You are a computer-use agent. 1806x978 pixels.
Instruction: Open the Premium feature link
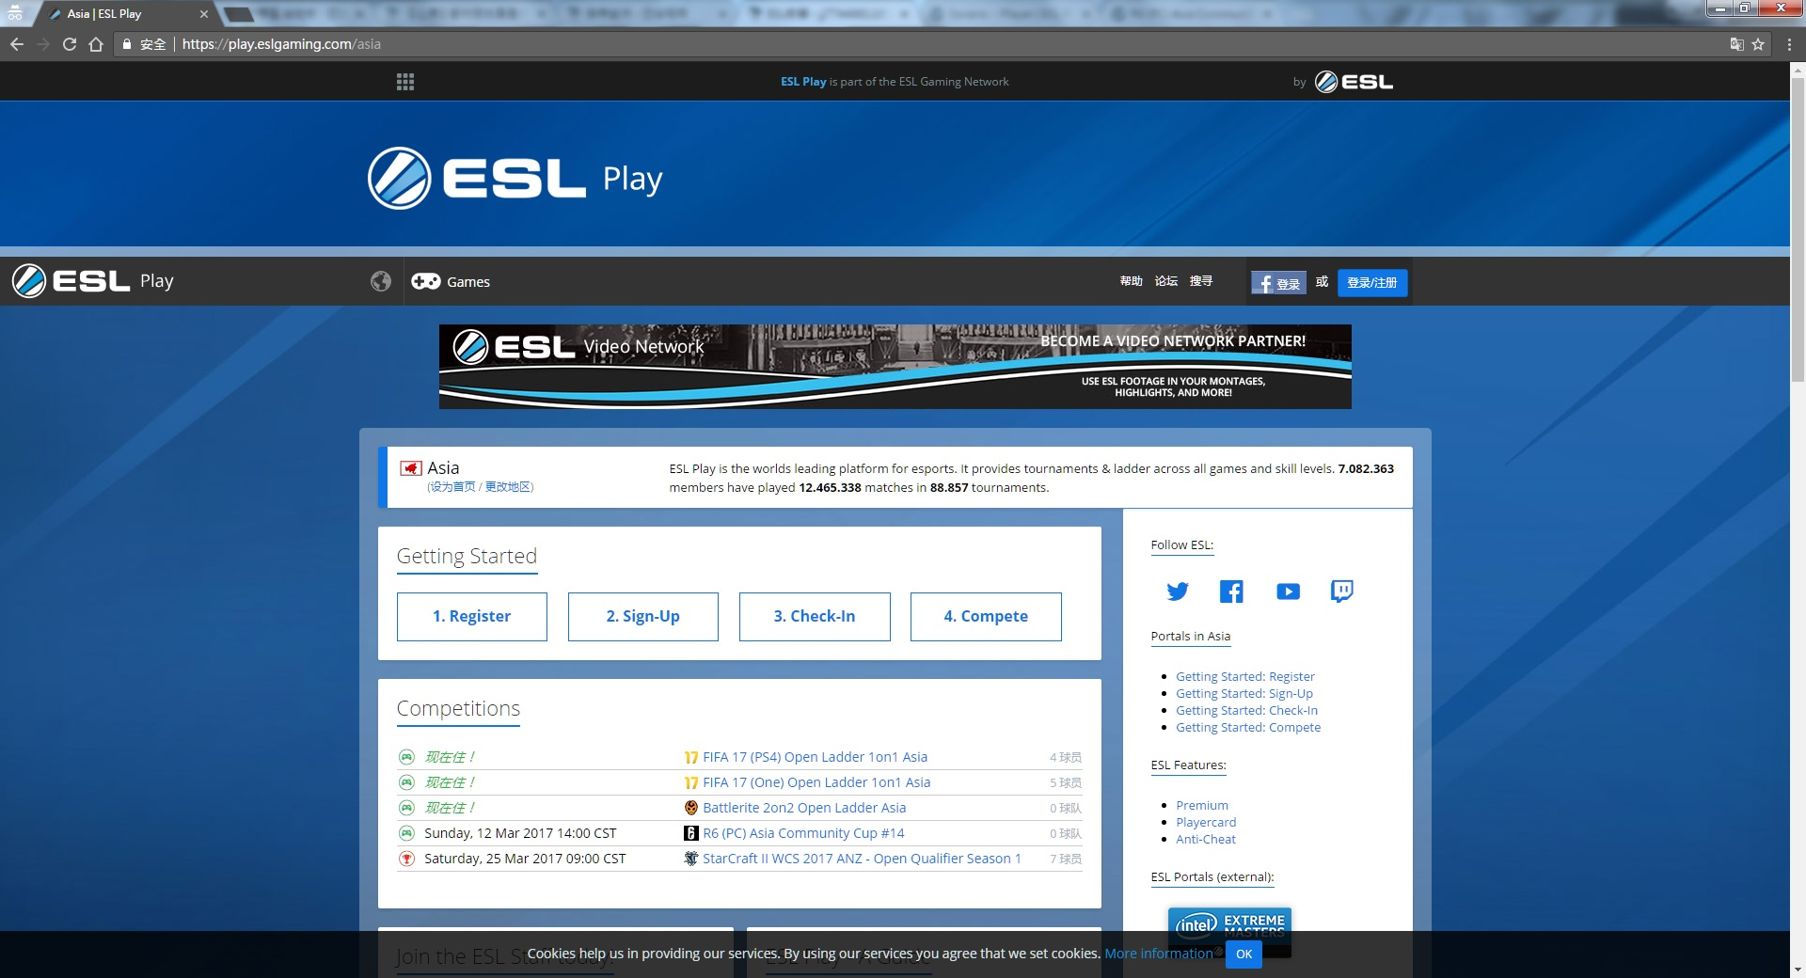[x=1202, y=805]
